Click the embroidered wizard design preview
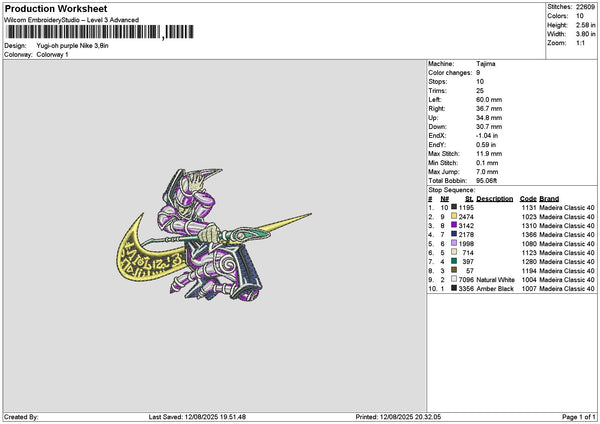This screenshot has height=424, width=600. point(214,235)
